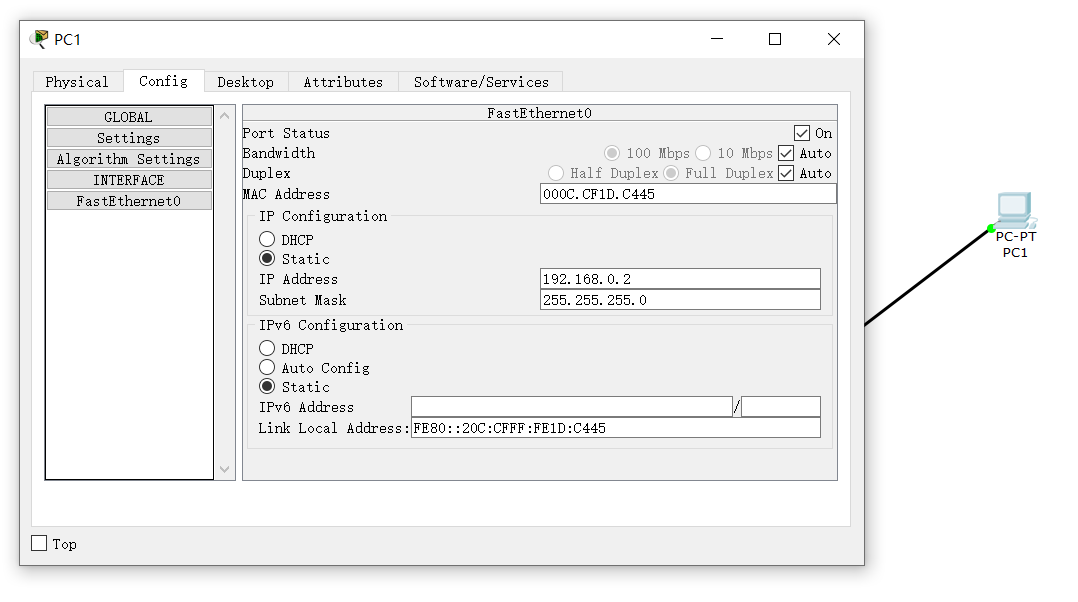The height and width of the screenshot is (602, 1078).
Task: Open the Desktop tab
Action: tap(245, 82)
